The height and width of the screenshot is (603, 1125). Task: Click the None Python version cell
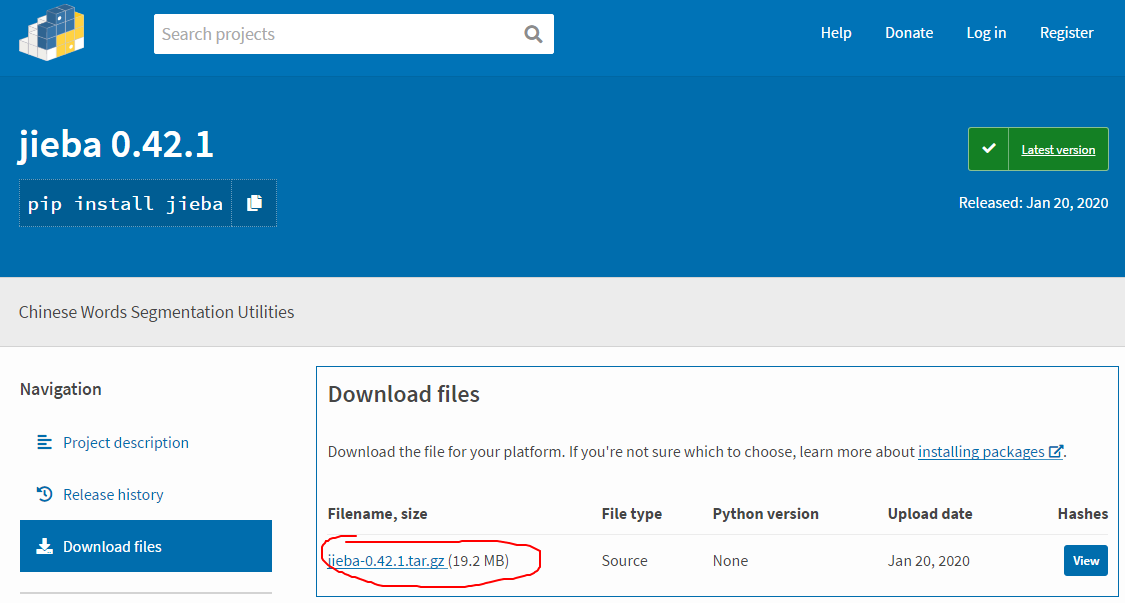point(730,561)
